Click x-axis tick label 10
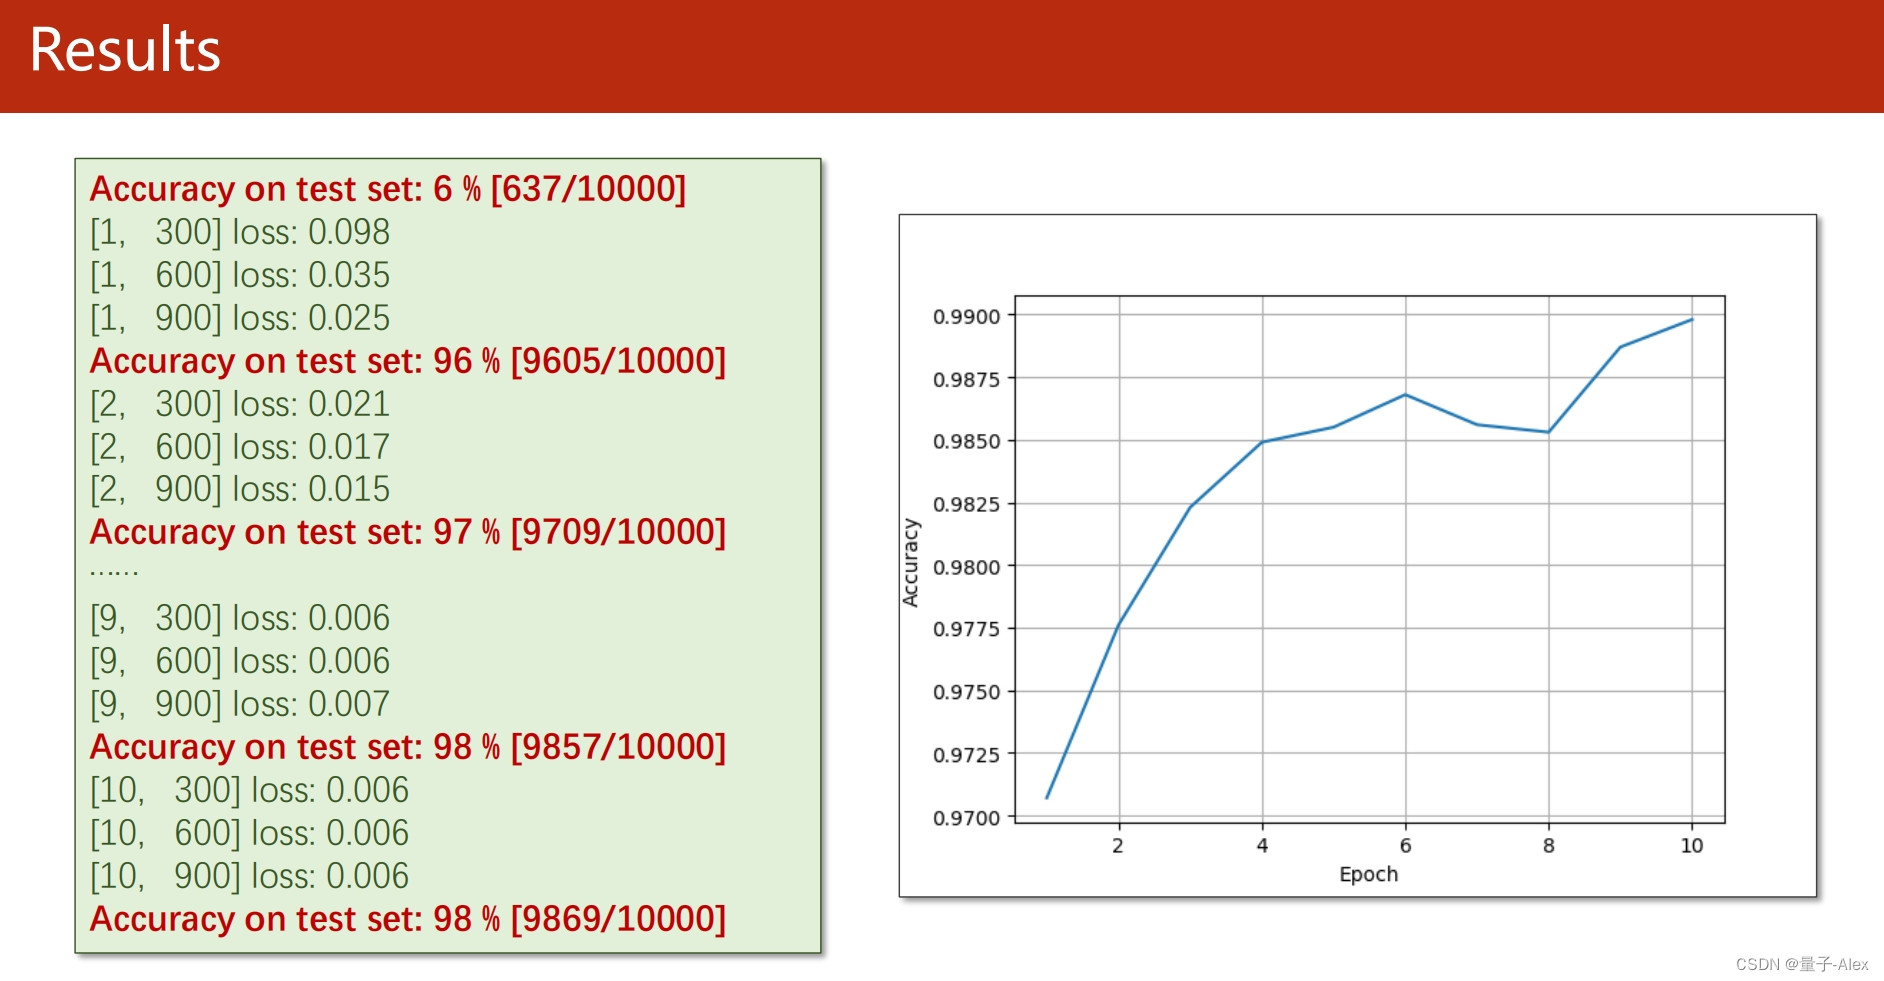 click(1692, 846)
